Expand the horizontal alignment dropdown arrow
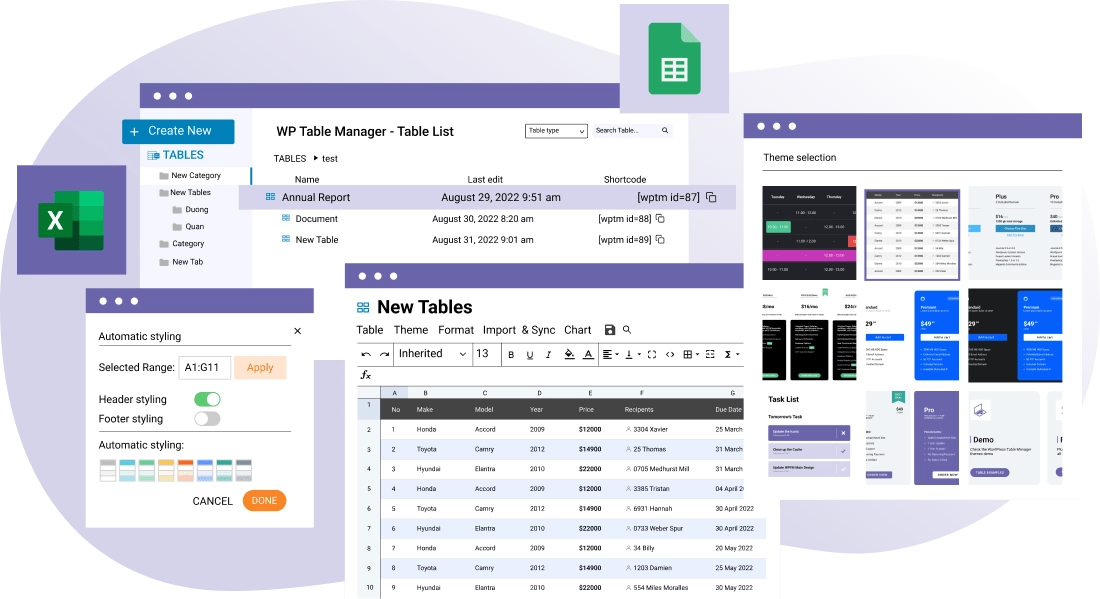Screen dimensions: 1100x599 coord(617,353)
